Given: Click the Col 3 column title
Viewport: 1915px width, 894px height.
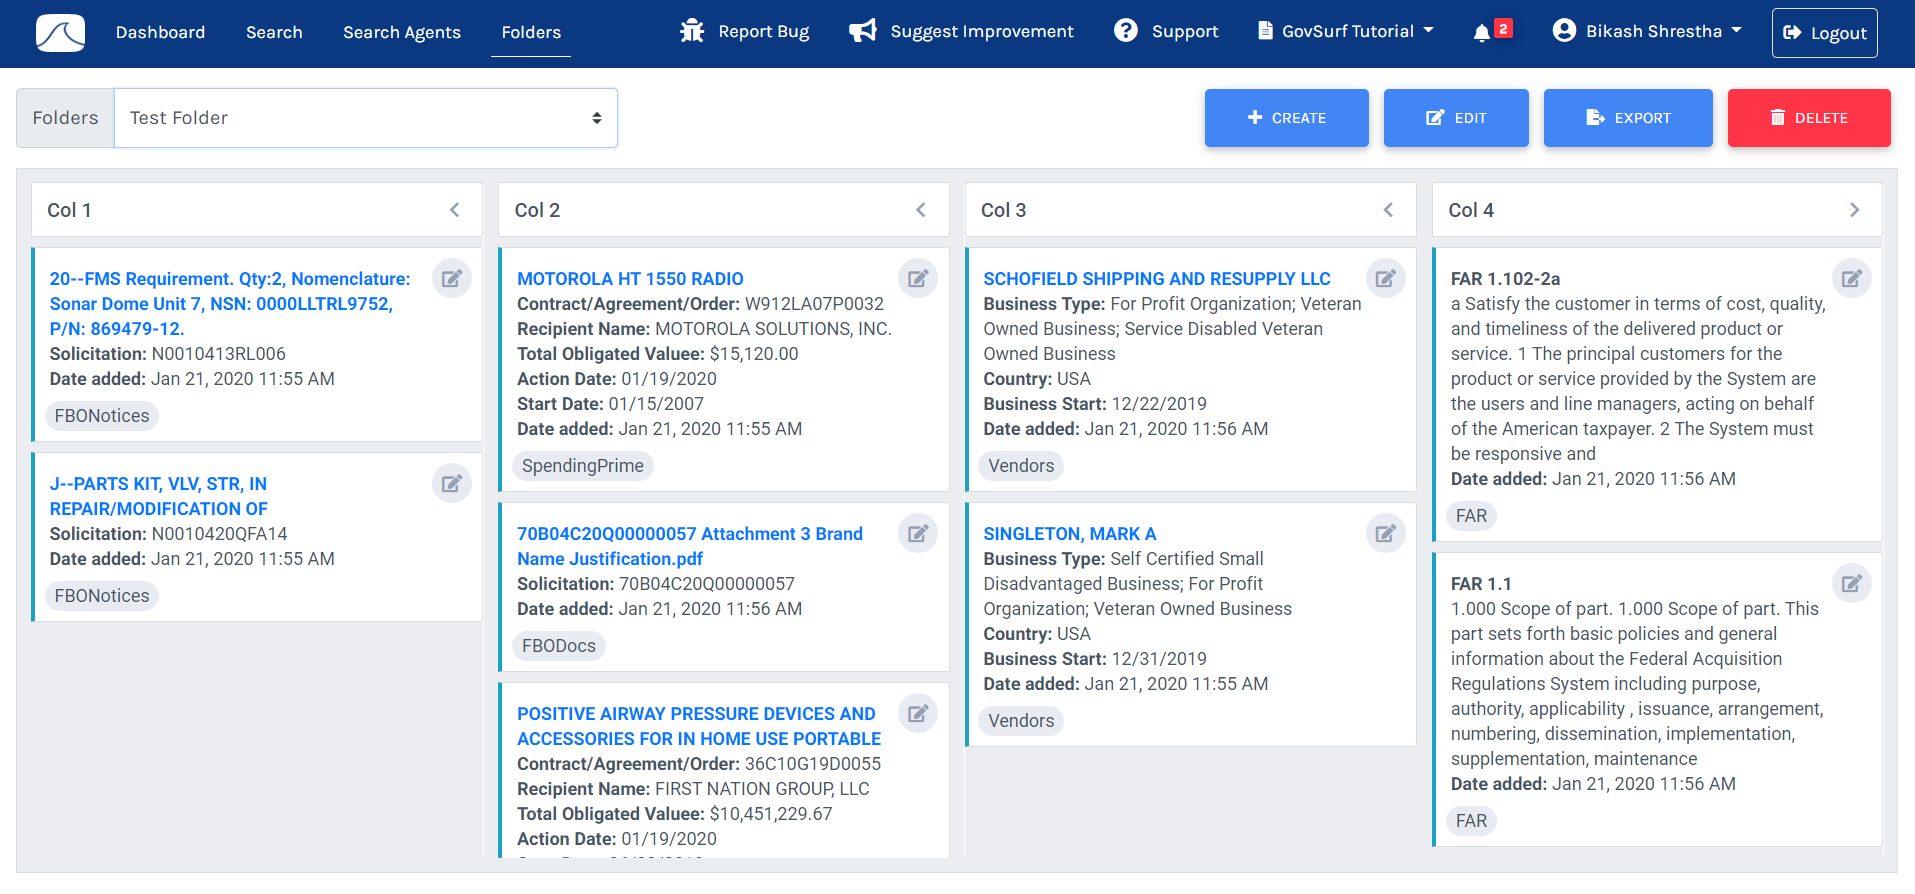Looking at the screenshot, I should point(1003,210).
